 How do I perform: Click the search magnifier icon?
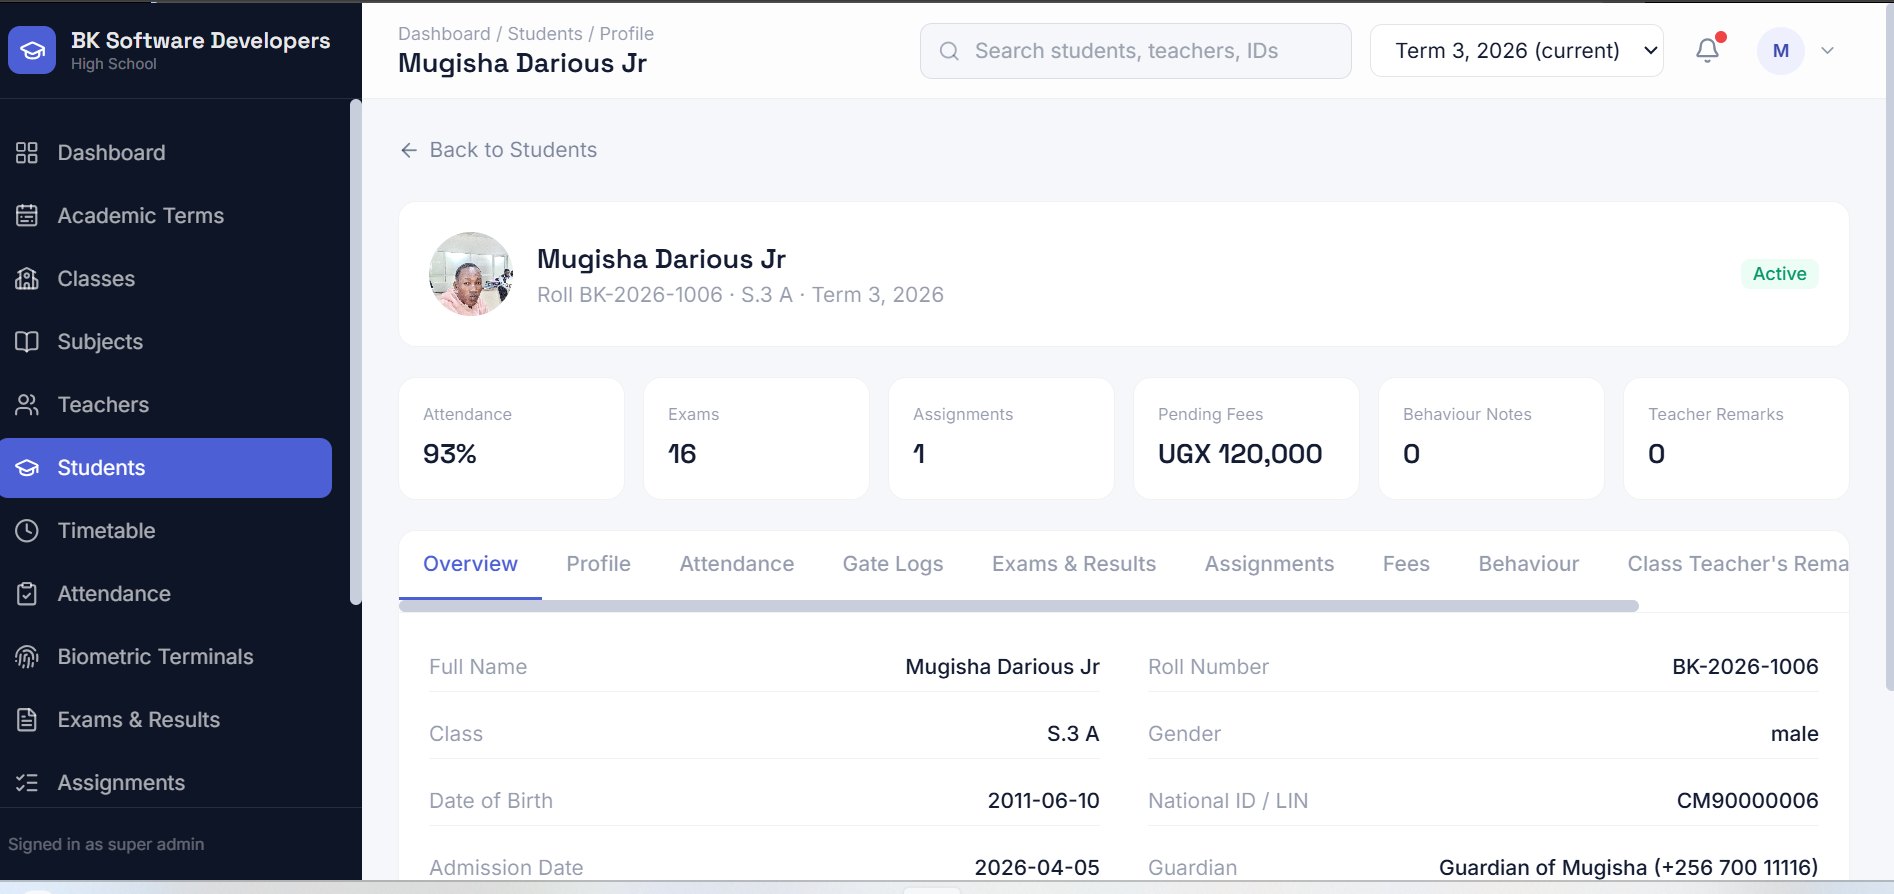[949, 51]
